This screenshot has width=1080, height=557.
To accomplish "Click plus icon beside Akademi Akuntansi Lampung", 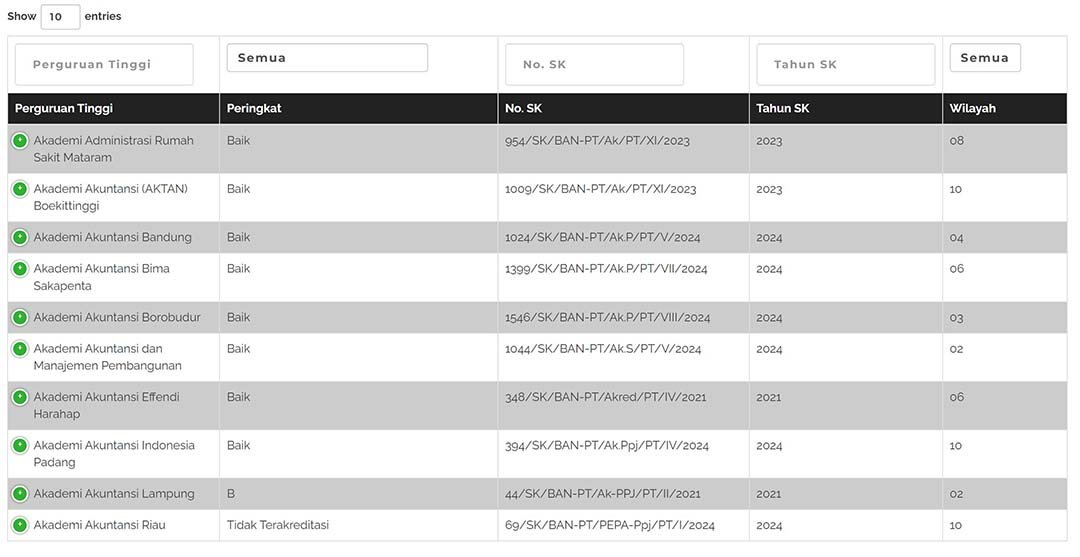I will pyautogui.click(x=20, y=493).
